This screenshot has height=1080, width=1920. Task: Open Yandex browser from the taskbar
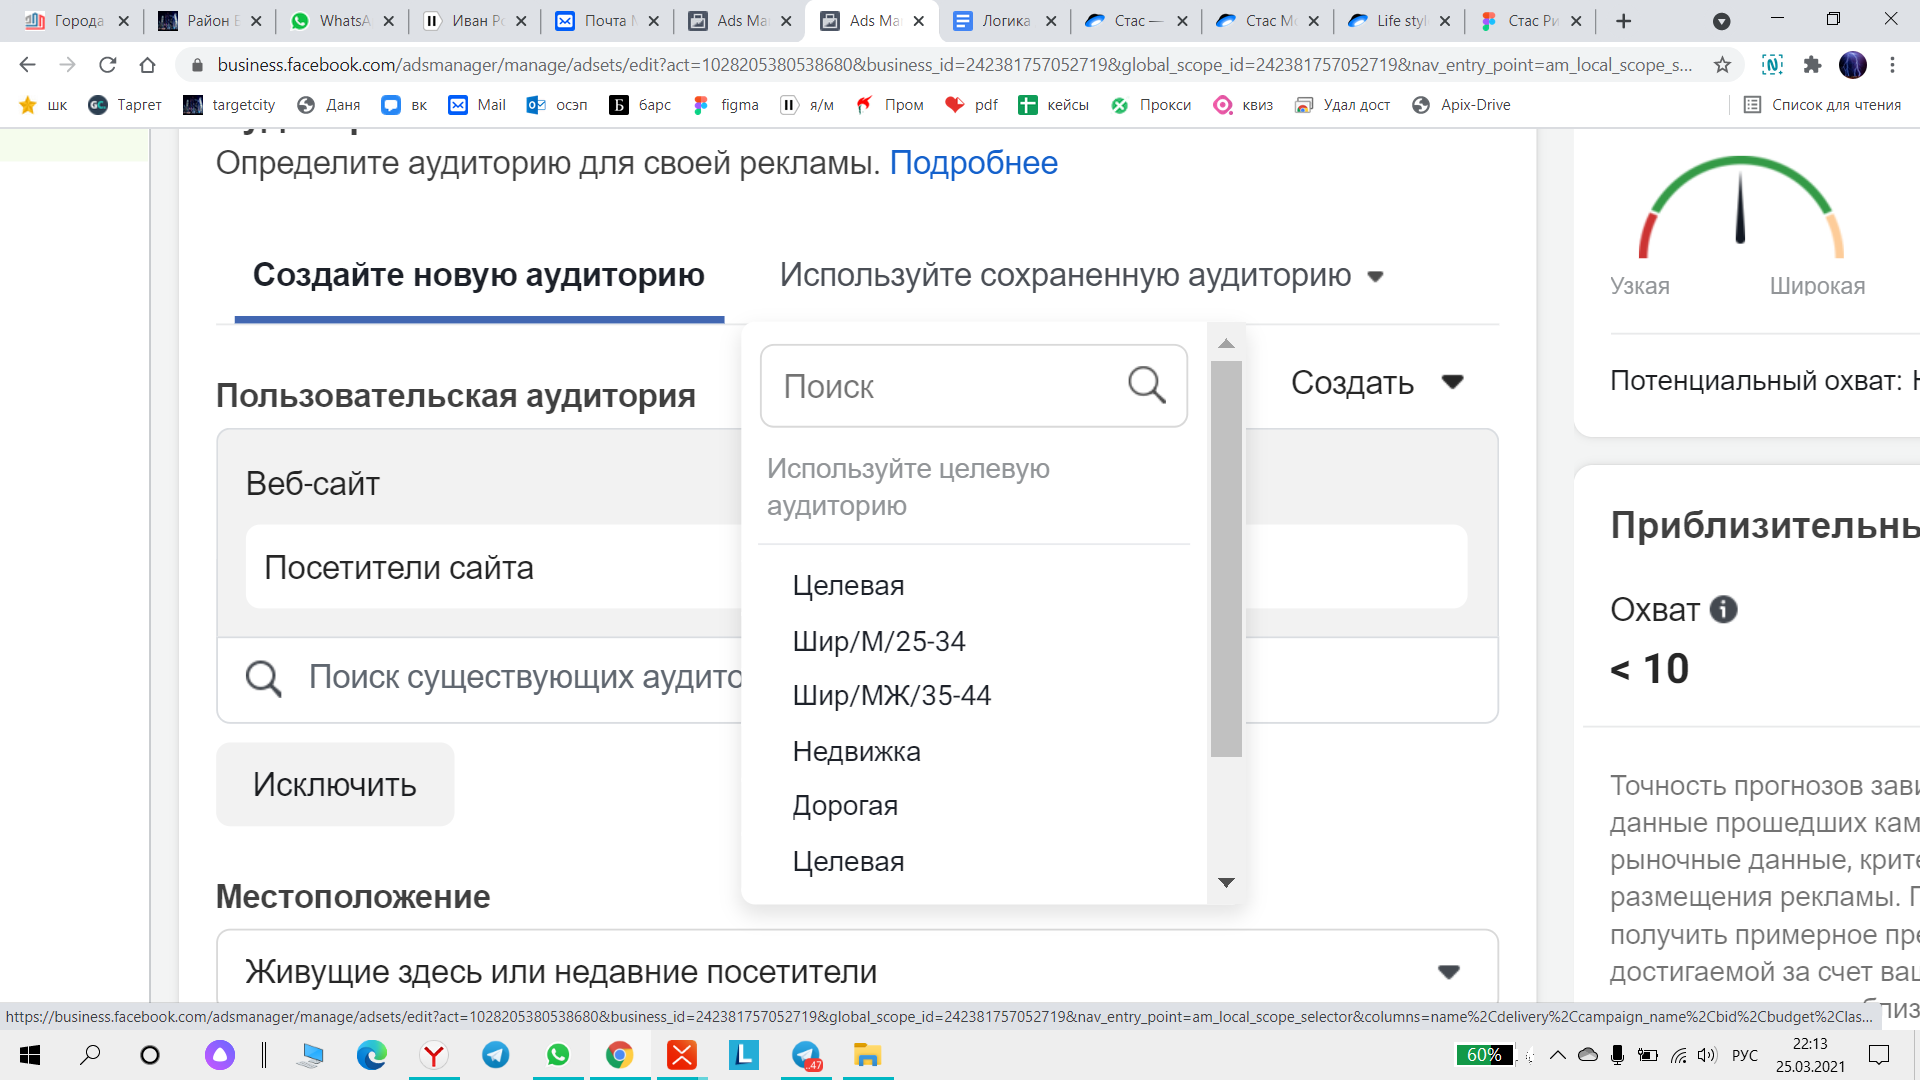[434, 1055]
